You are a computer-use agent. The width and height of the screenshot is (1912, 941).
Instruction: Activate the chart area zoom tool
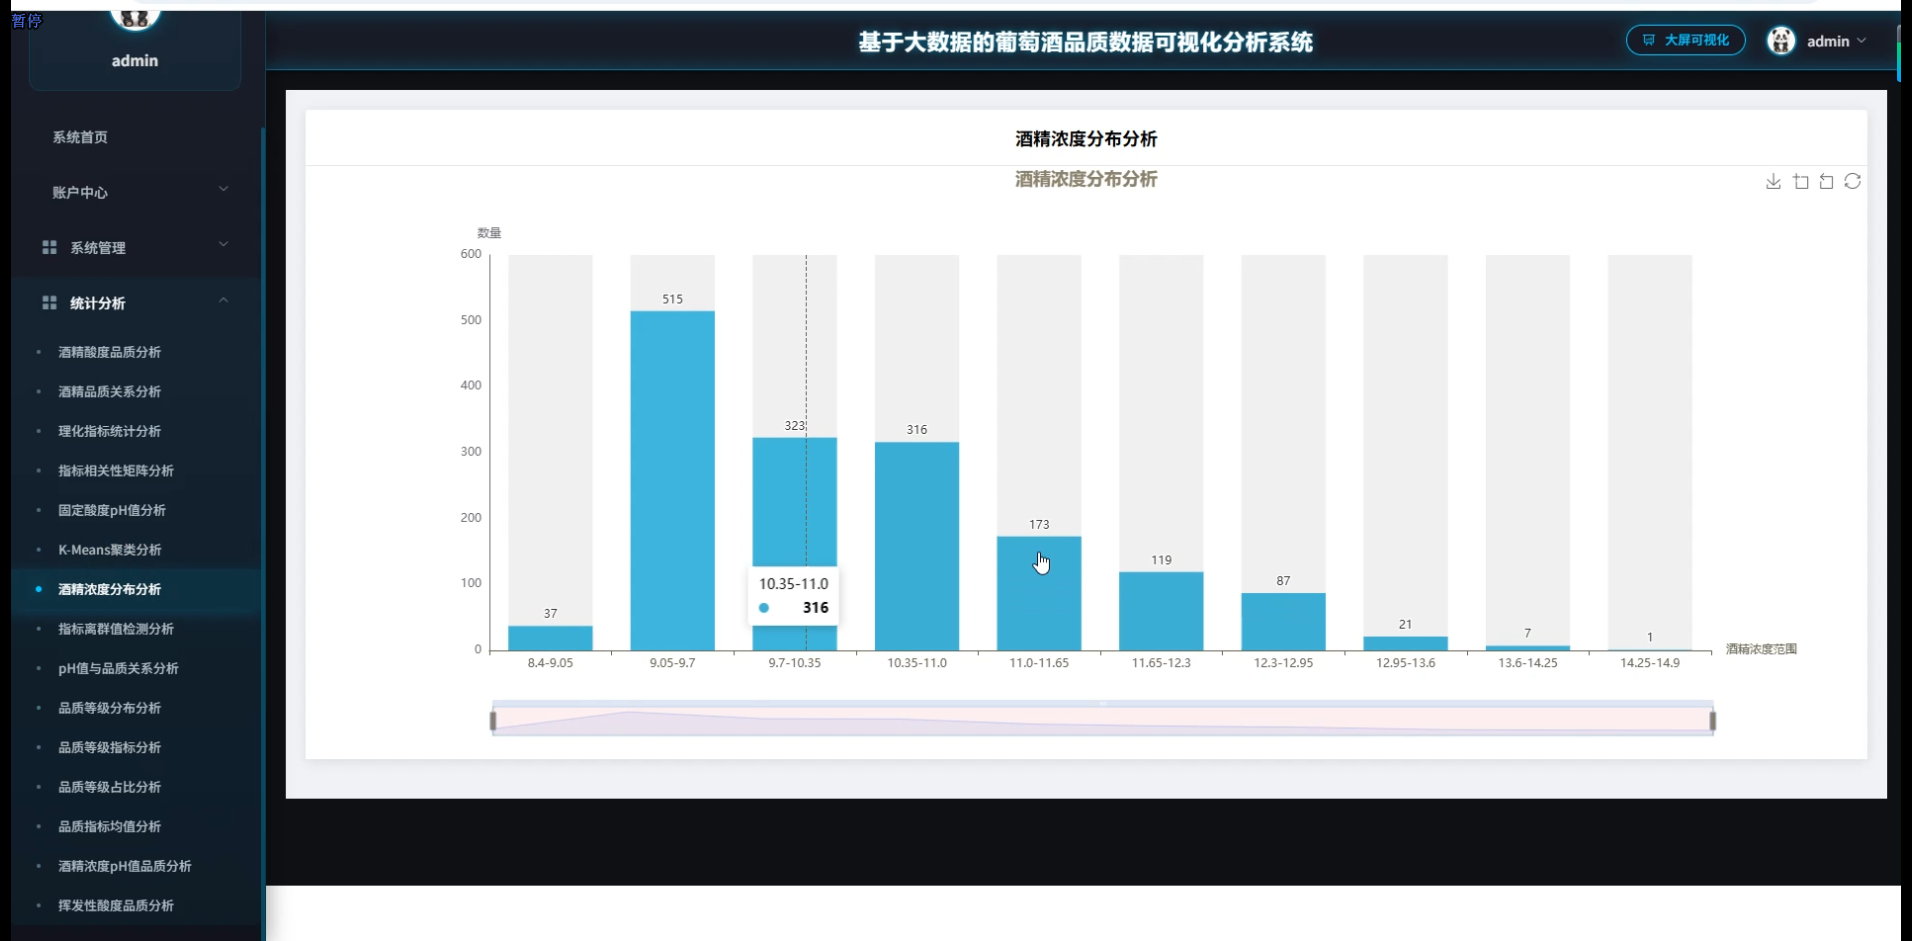[1801, 181]
